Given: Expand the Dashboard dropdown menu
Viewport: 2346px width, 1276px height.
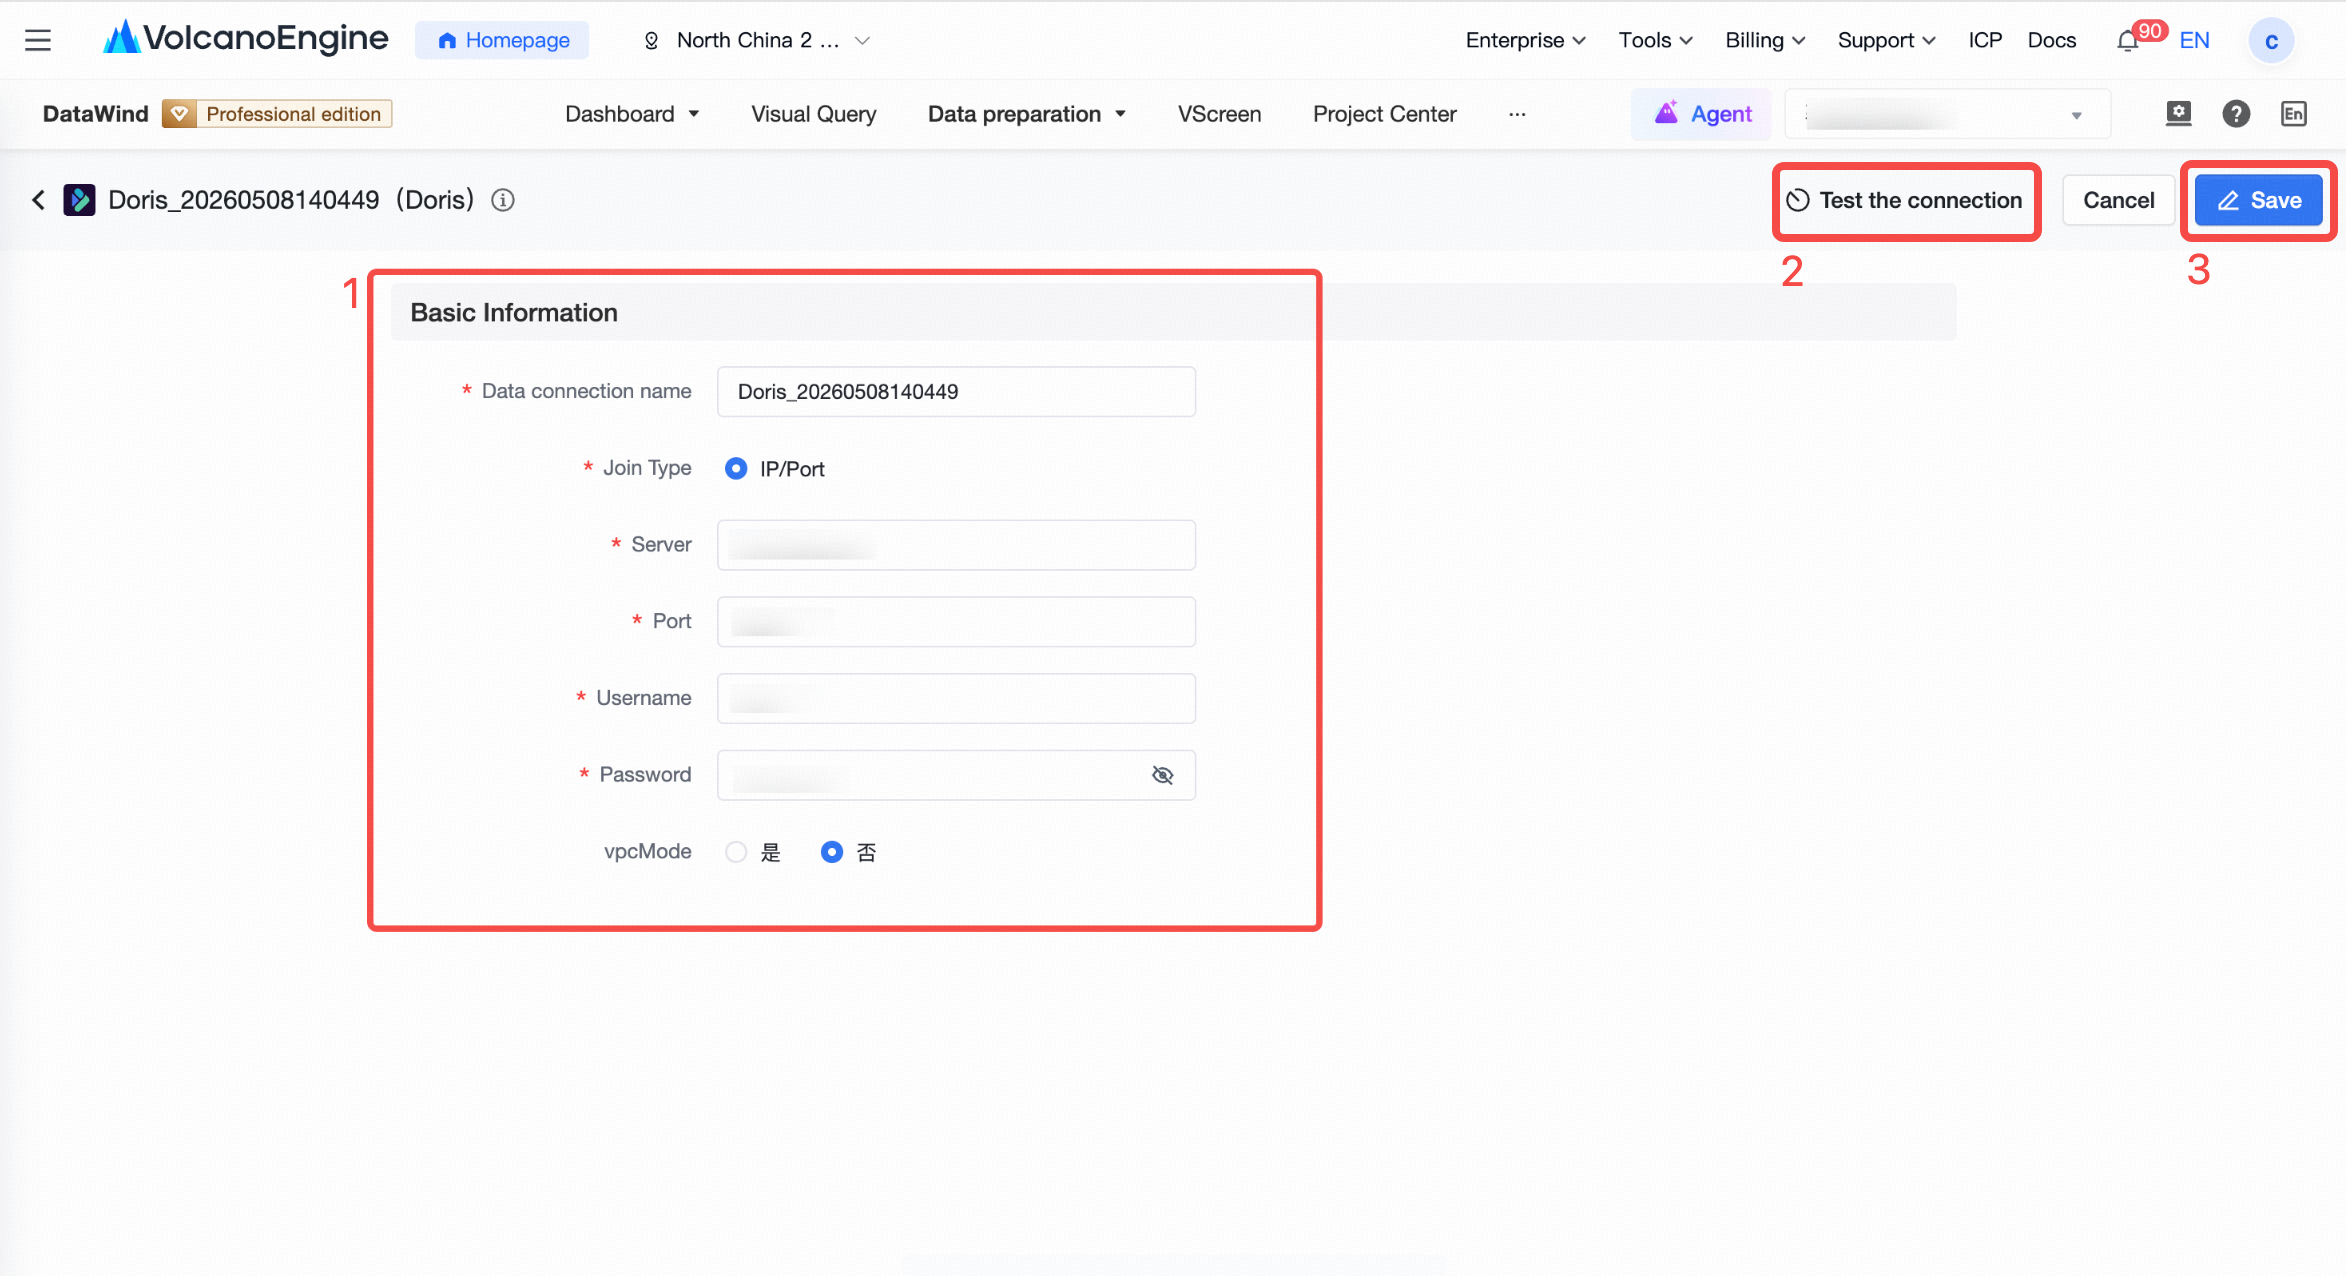Looking at the screenshot, I should tap(631, 114).
